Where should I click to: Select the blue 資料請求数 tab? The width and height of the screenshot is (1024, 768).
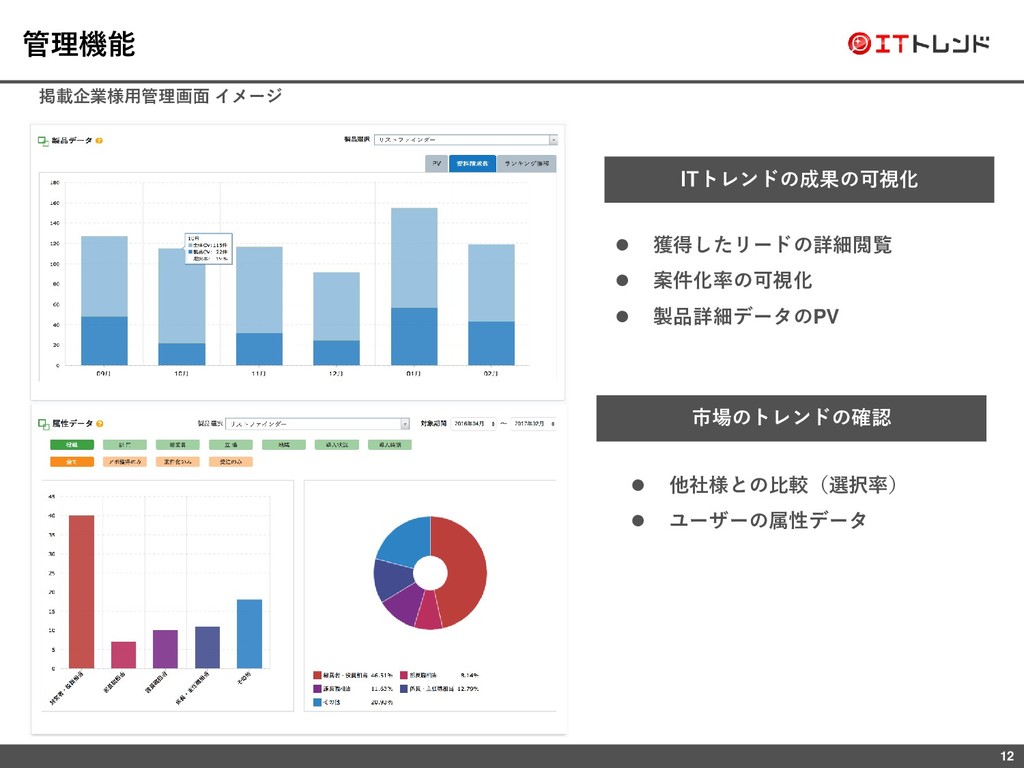coord(472,163)
